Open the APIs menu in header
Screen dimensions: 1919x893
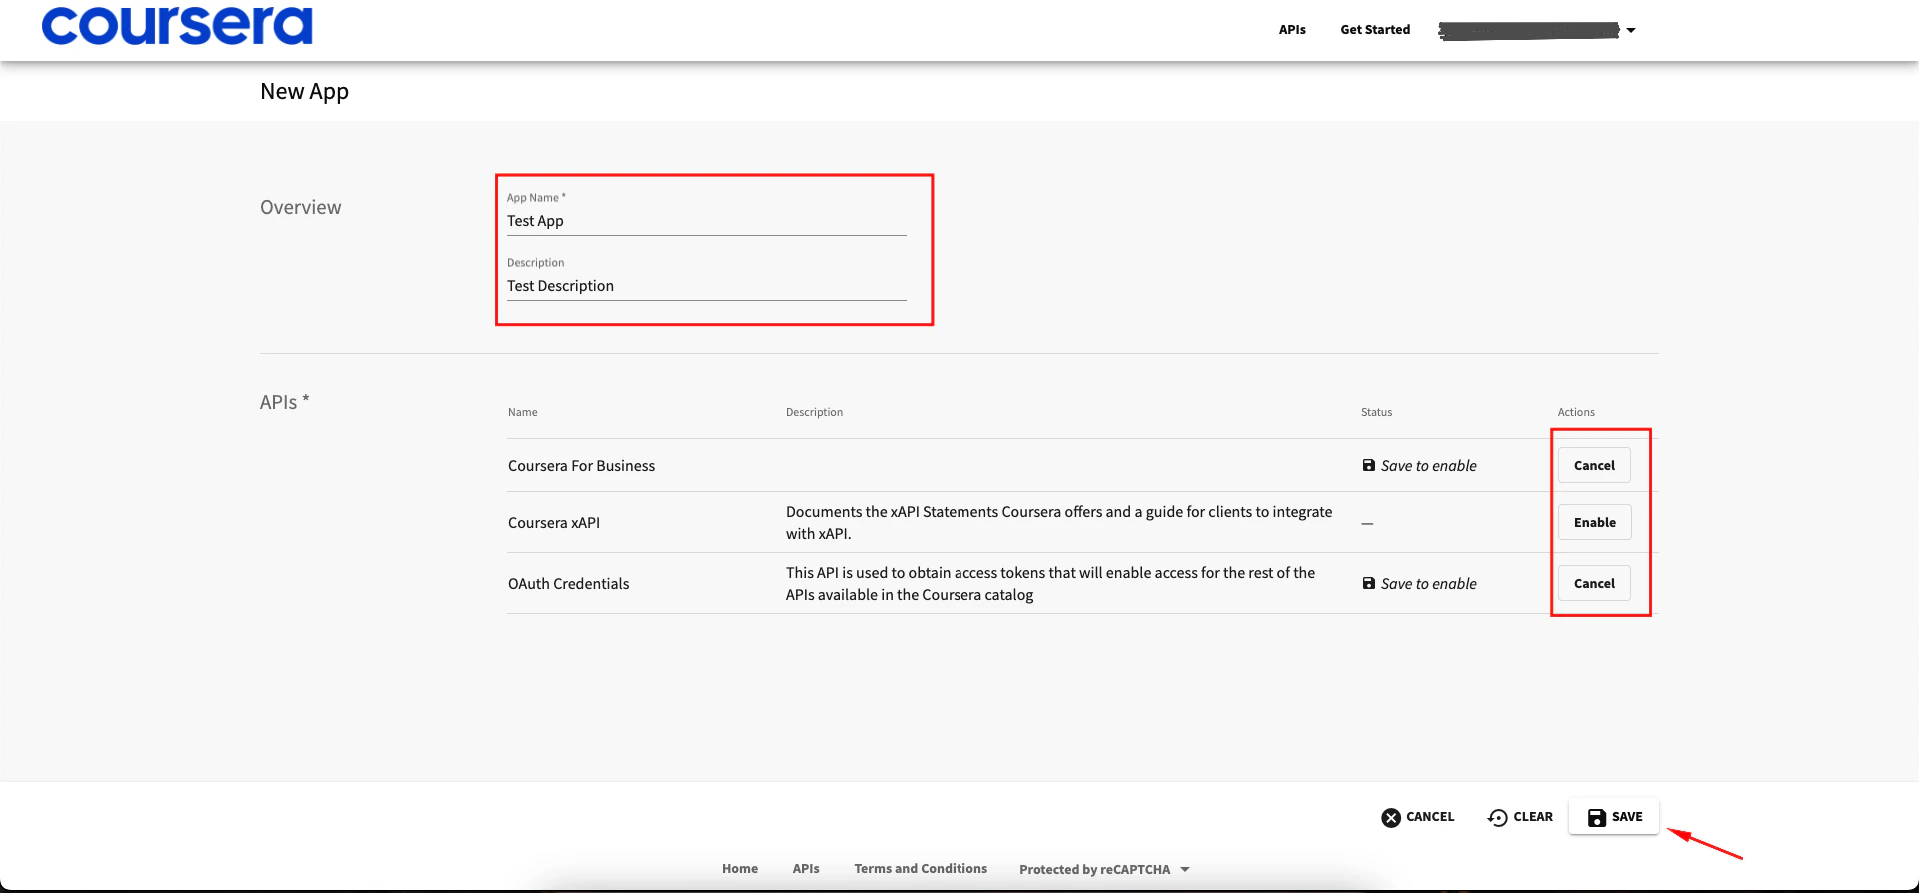point(1292,30)
